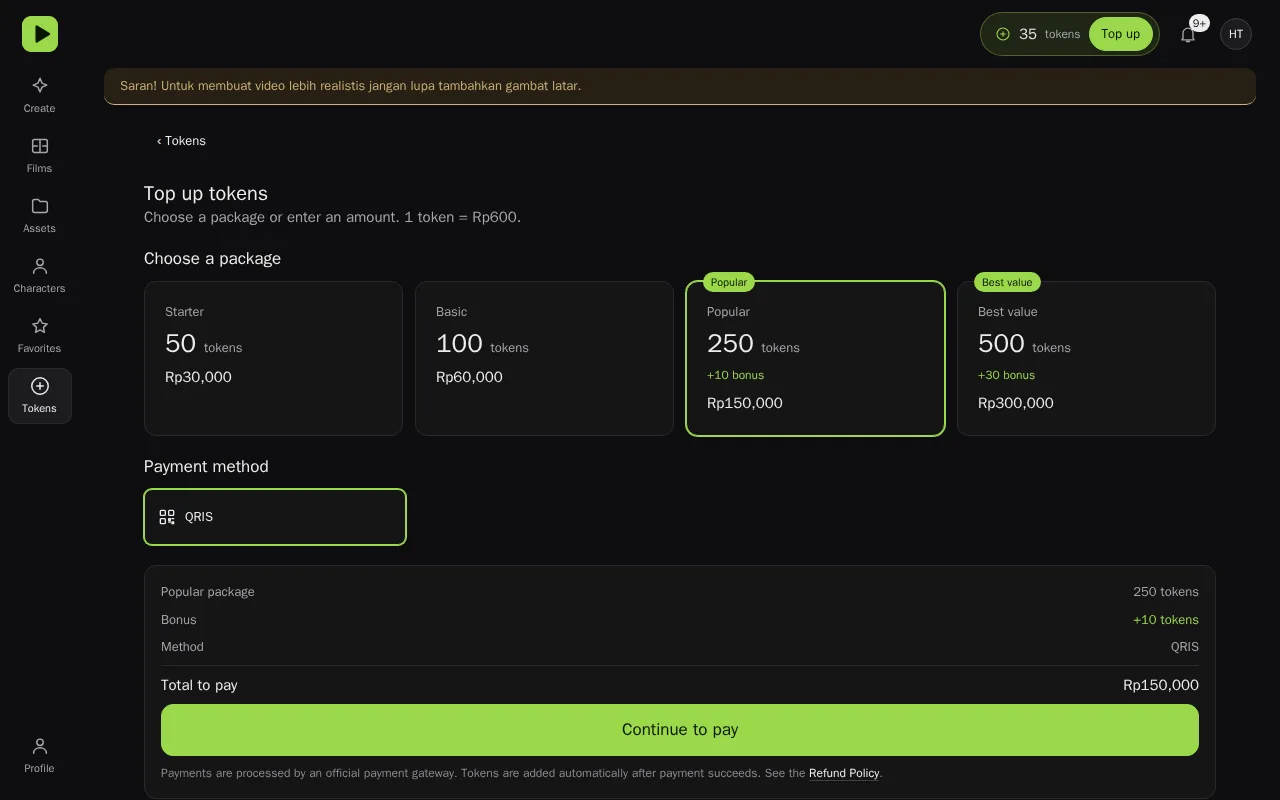Viewport: 1280px width, 800px height.
Task: Choose the Popular 250 tokens package
Action: pyautogui.click(x=815, y=358)
